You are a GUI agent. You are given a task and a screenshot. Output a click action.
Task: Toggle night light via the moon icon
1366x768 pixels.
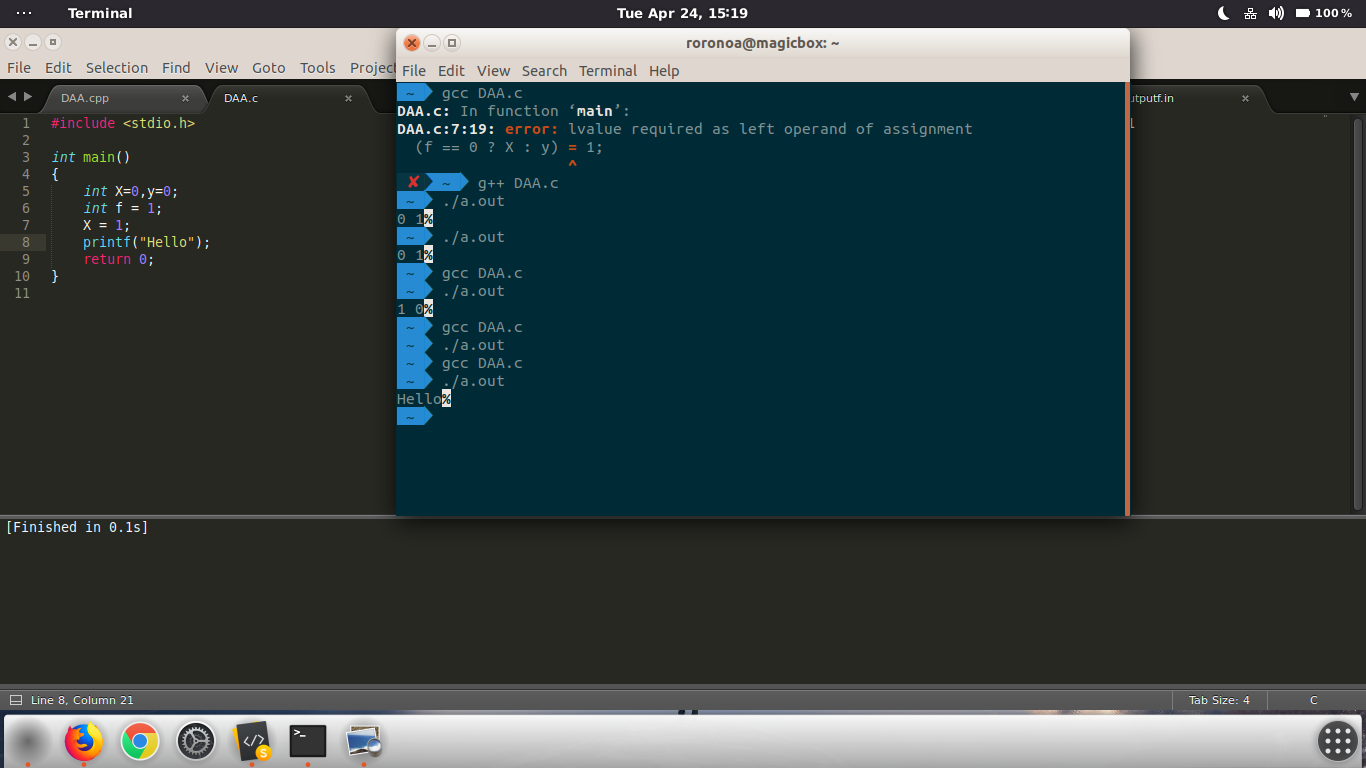coord(1222,13)
